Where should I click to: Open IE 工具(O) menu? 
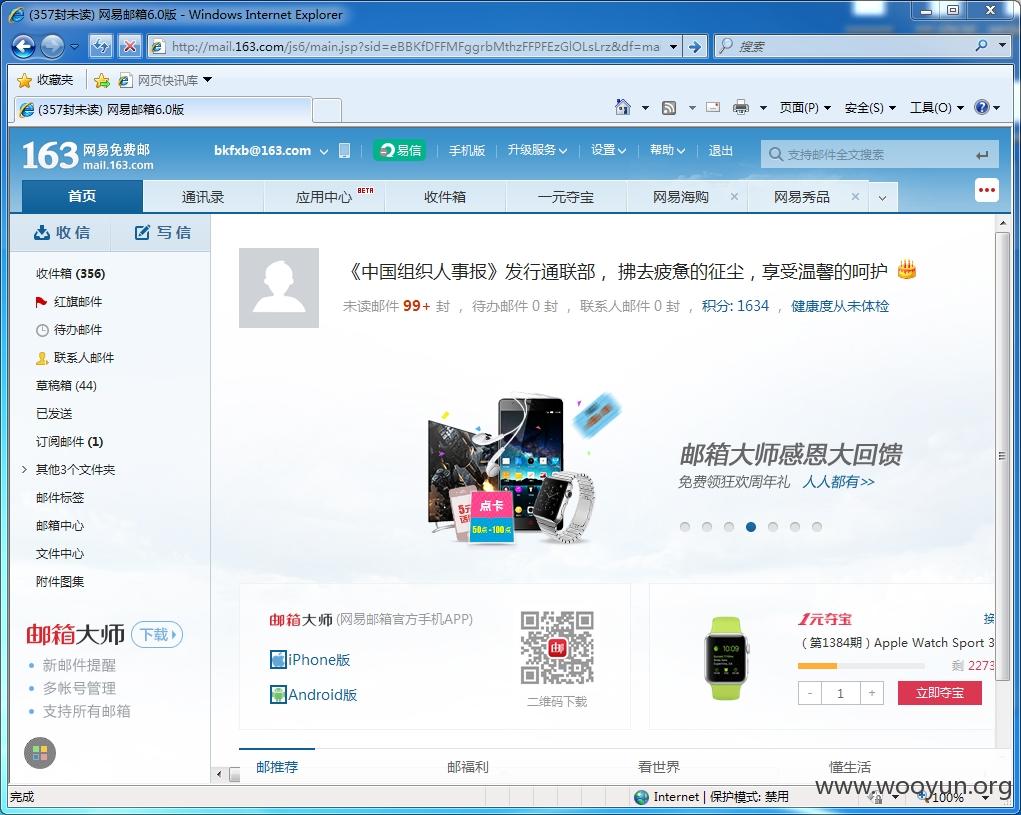[936, 108]
